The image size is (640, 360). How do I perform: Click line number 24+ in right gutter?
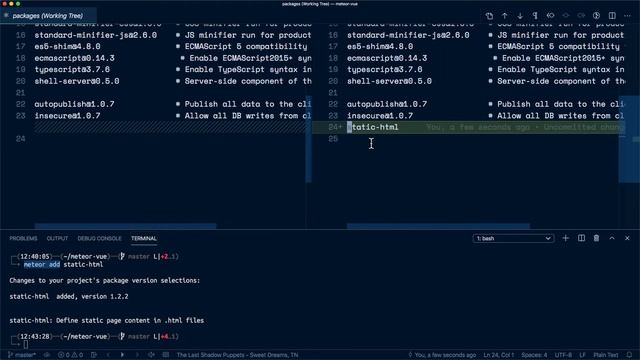[x=335, y=127]
